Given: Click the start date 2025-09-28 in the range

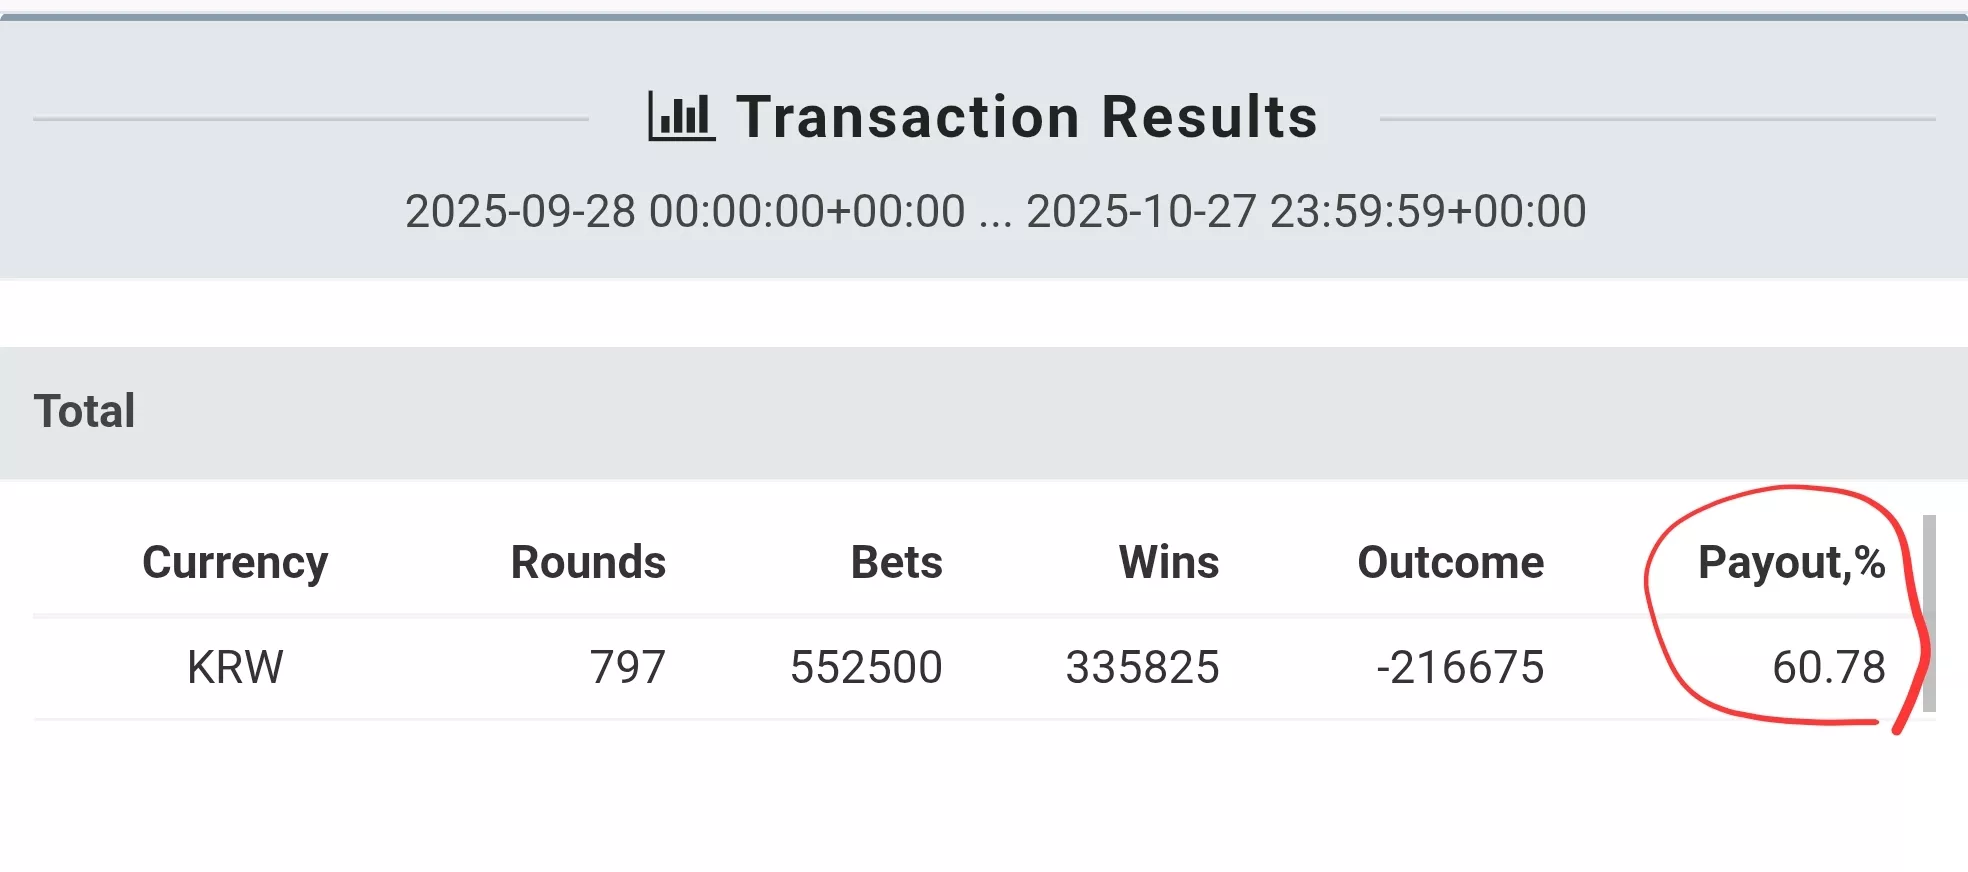Looking at the screenshot, I should coord(520,211).
